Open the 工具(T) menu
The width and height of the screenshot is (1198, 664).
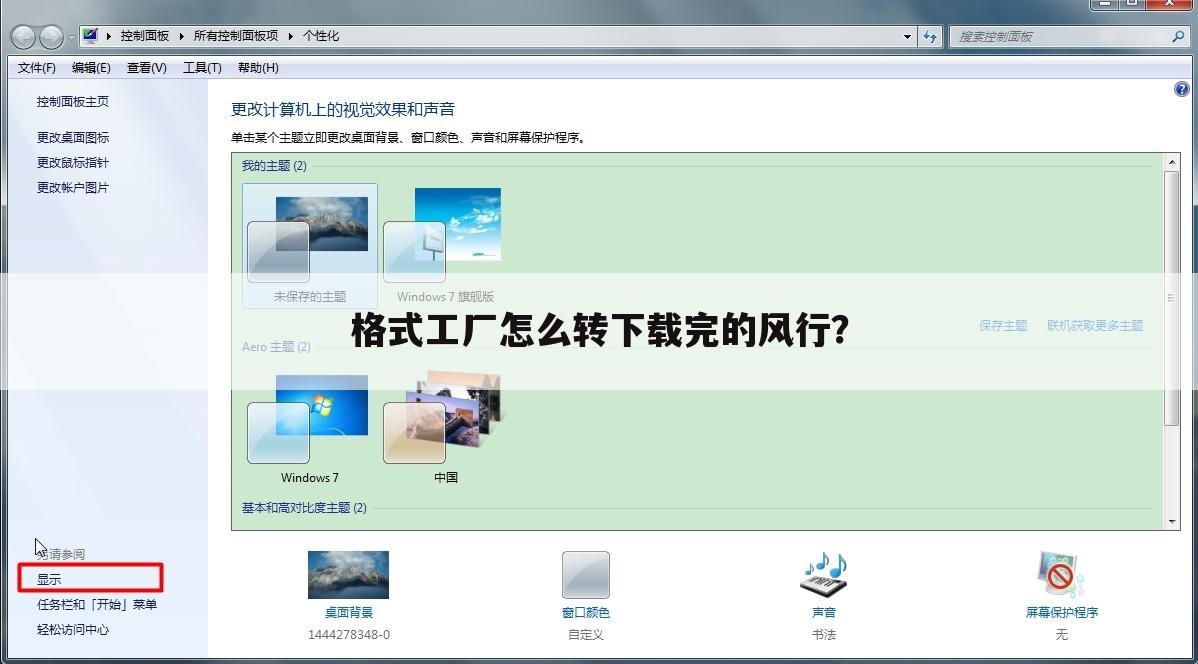tap(202, 67)
